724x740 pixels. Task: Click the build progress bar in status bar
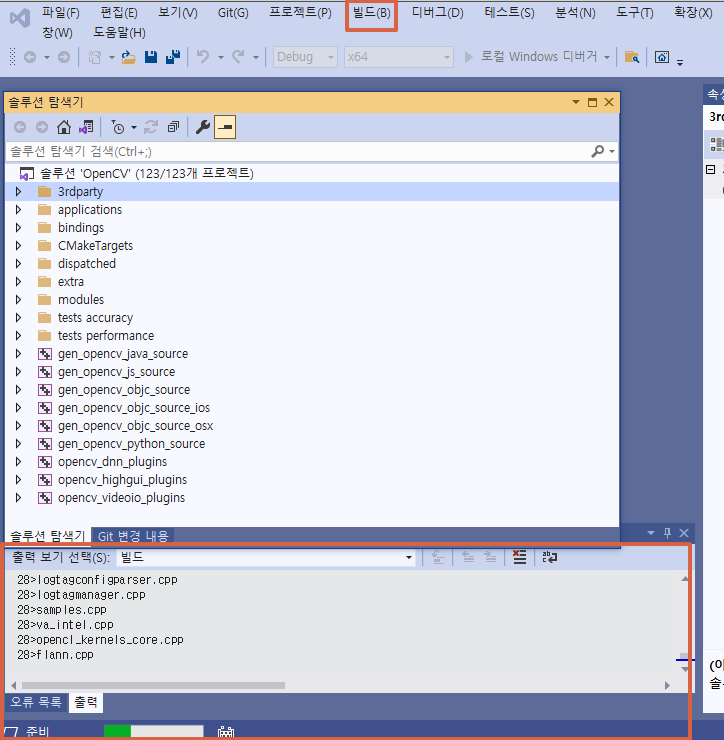pyautogui.click(x=154, y=732)
